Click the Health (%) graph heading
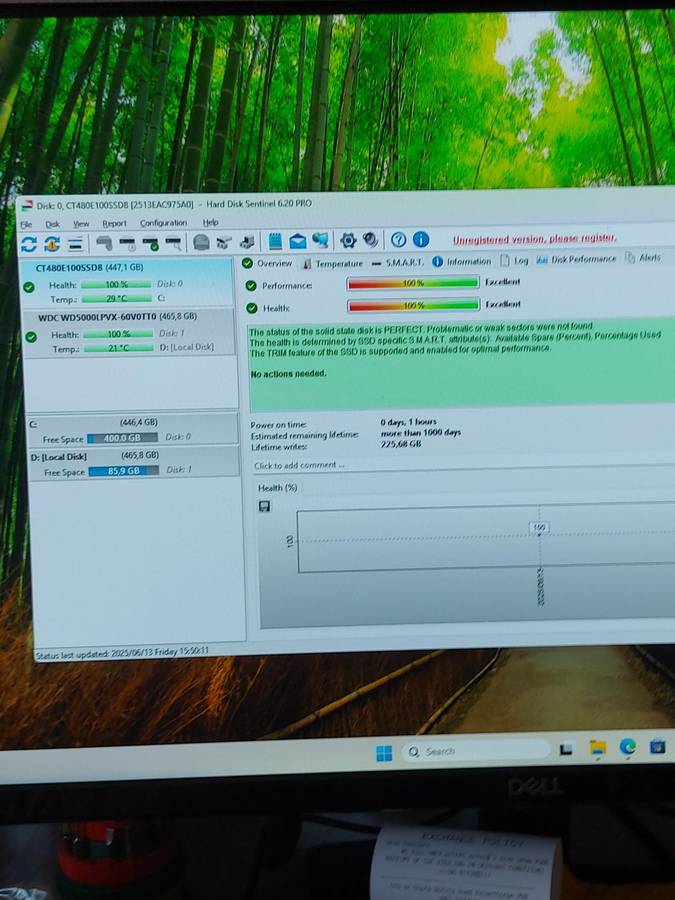 (x=278, y=488)
